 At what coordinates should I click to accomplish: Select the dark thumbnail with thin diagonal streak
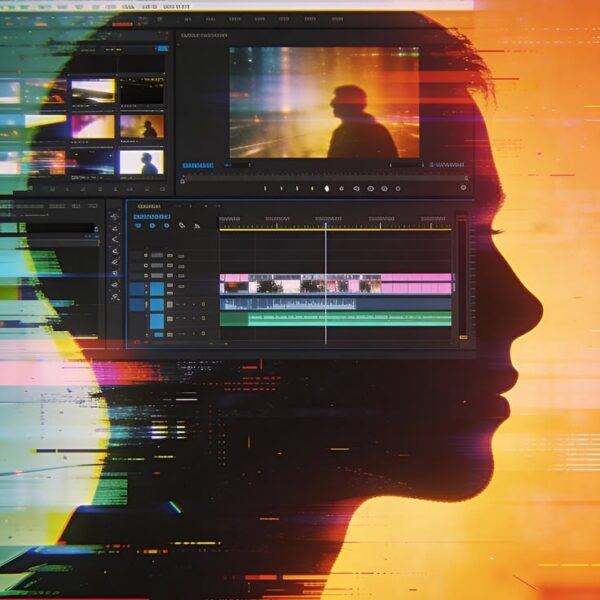142,91
